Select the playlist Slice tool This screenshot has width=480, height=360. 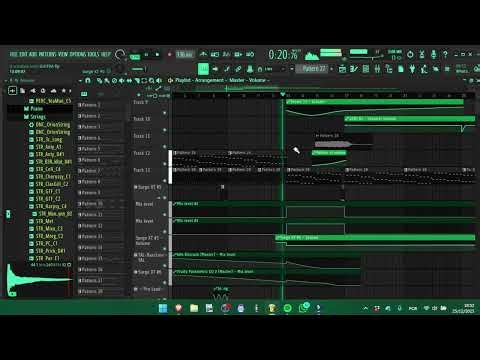click(137, 81)
